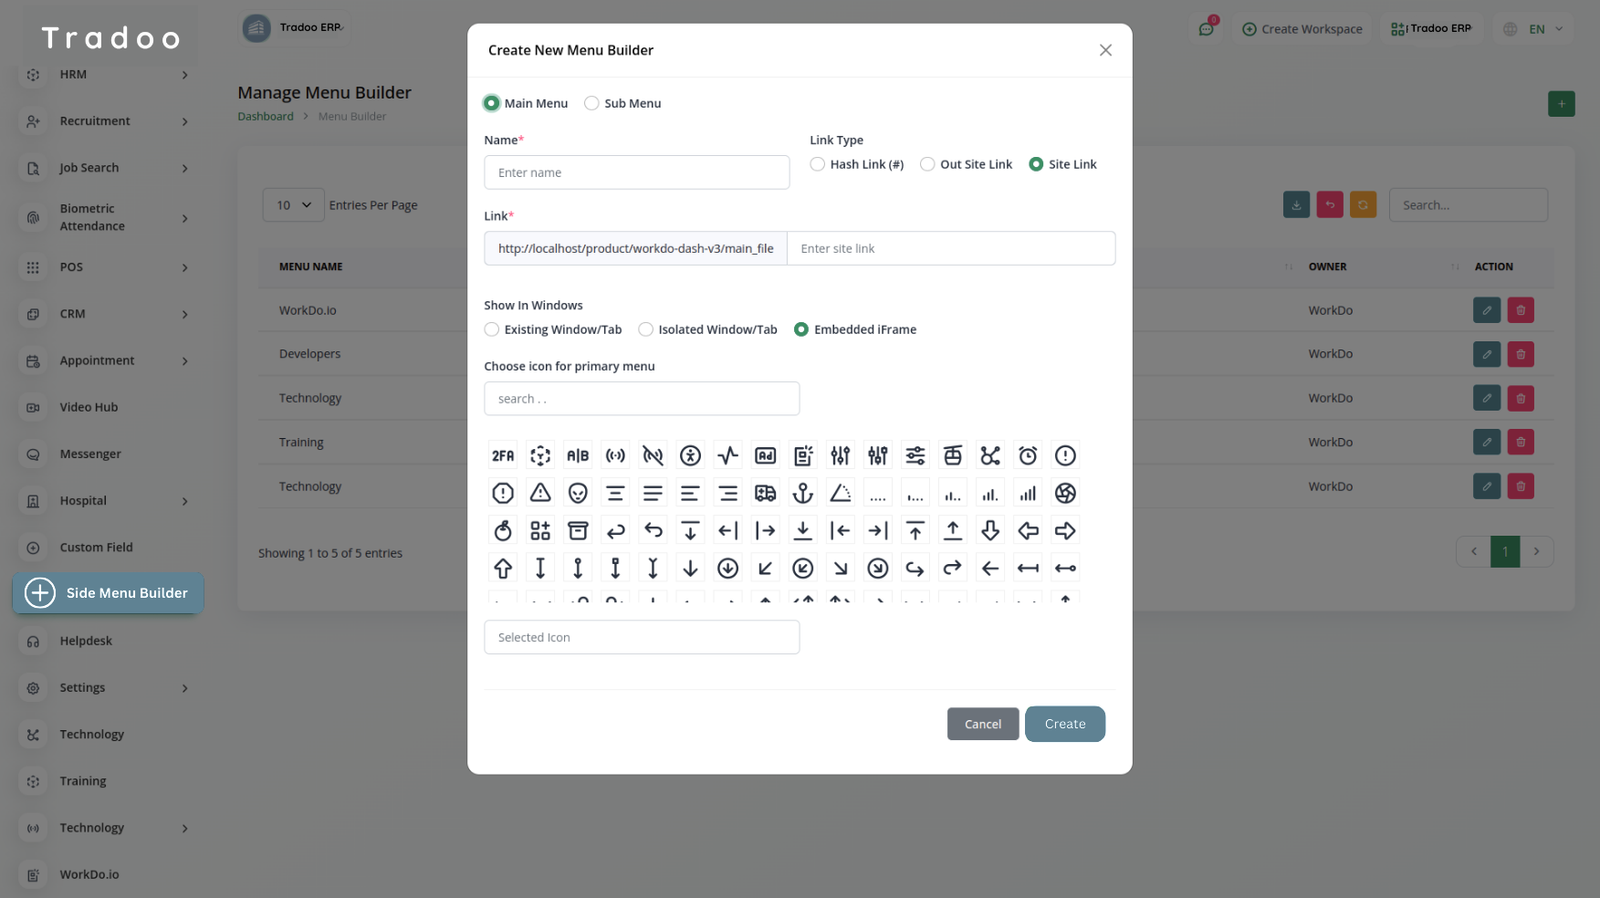This screenshot has width=1600, height=898.
Task: Choose Hash Link (#) link type
Action: click(x=818, y=165)
